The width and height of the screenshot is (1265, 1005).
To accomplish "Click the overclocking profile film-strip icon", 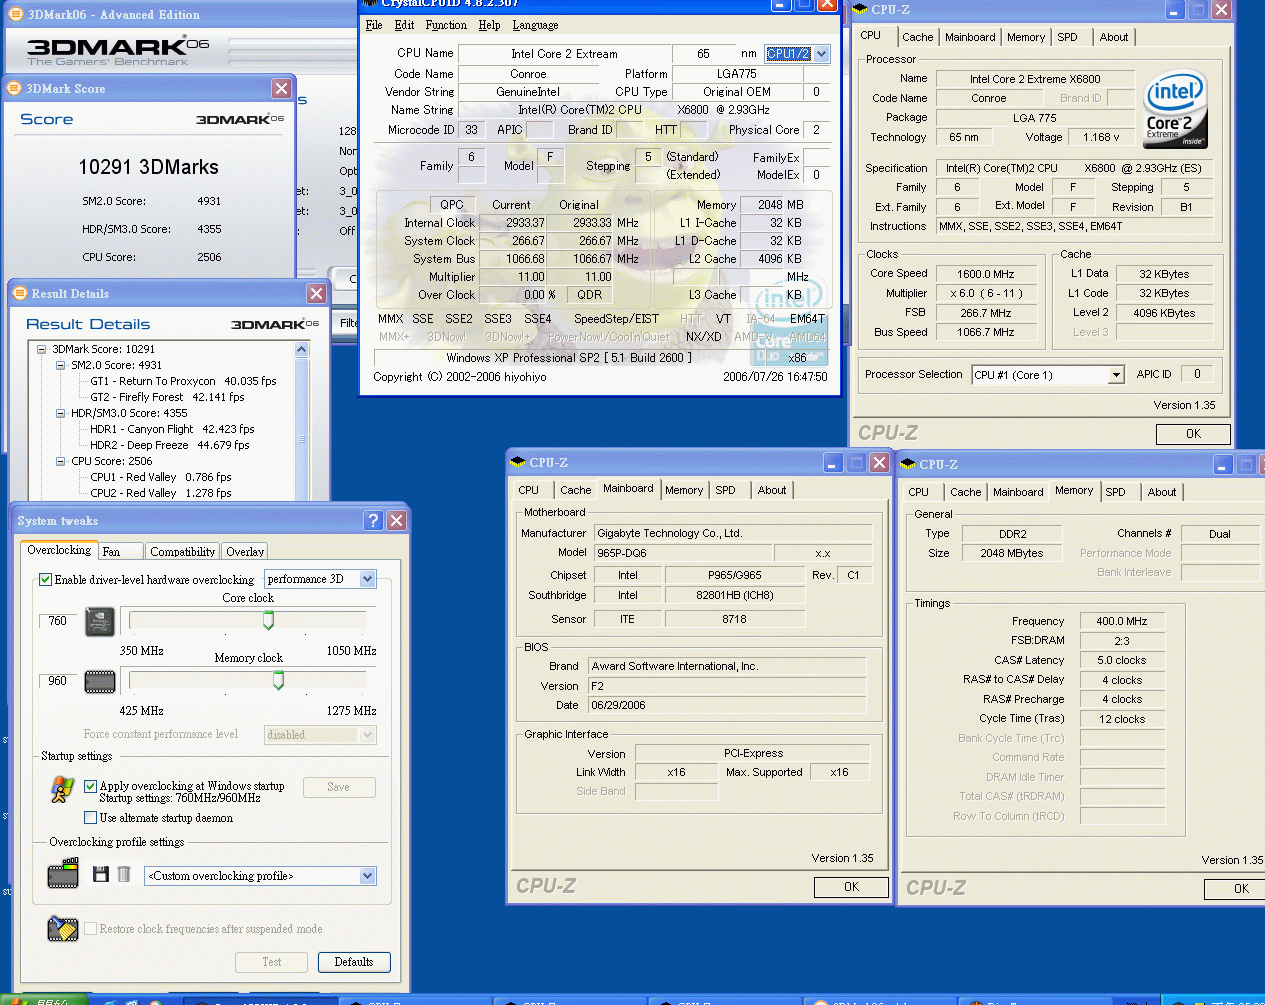I will point(63,874).
